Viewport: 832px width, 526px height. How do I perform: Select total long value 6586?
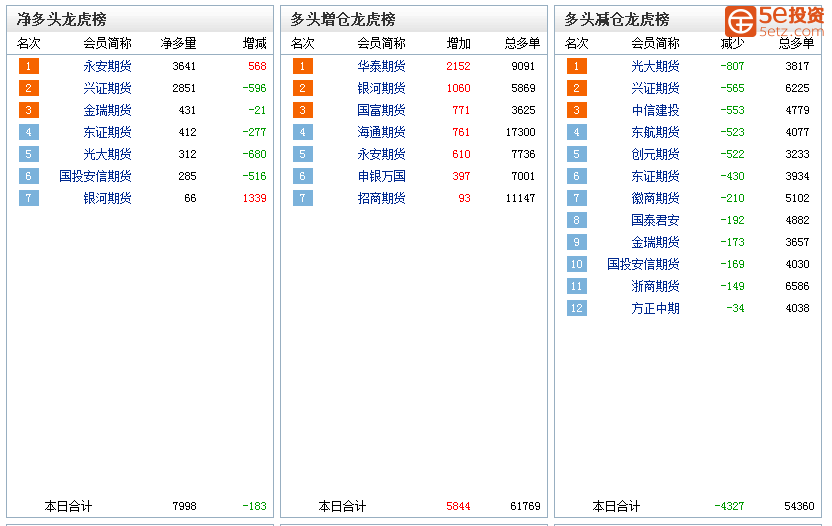pos(798,287)
